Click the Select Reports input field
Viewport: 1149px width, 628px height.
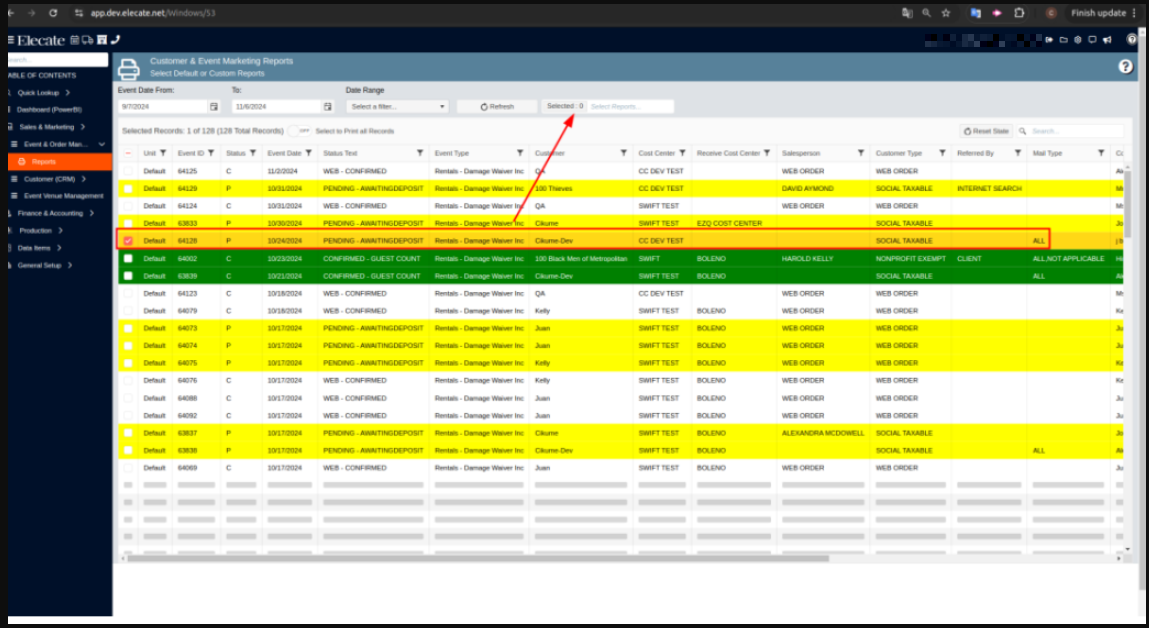pyautogui.click(x=629, y=106)
